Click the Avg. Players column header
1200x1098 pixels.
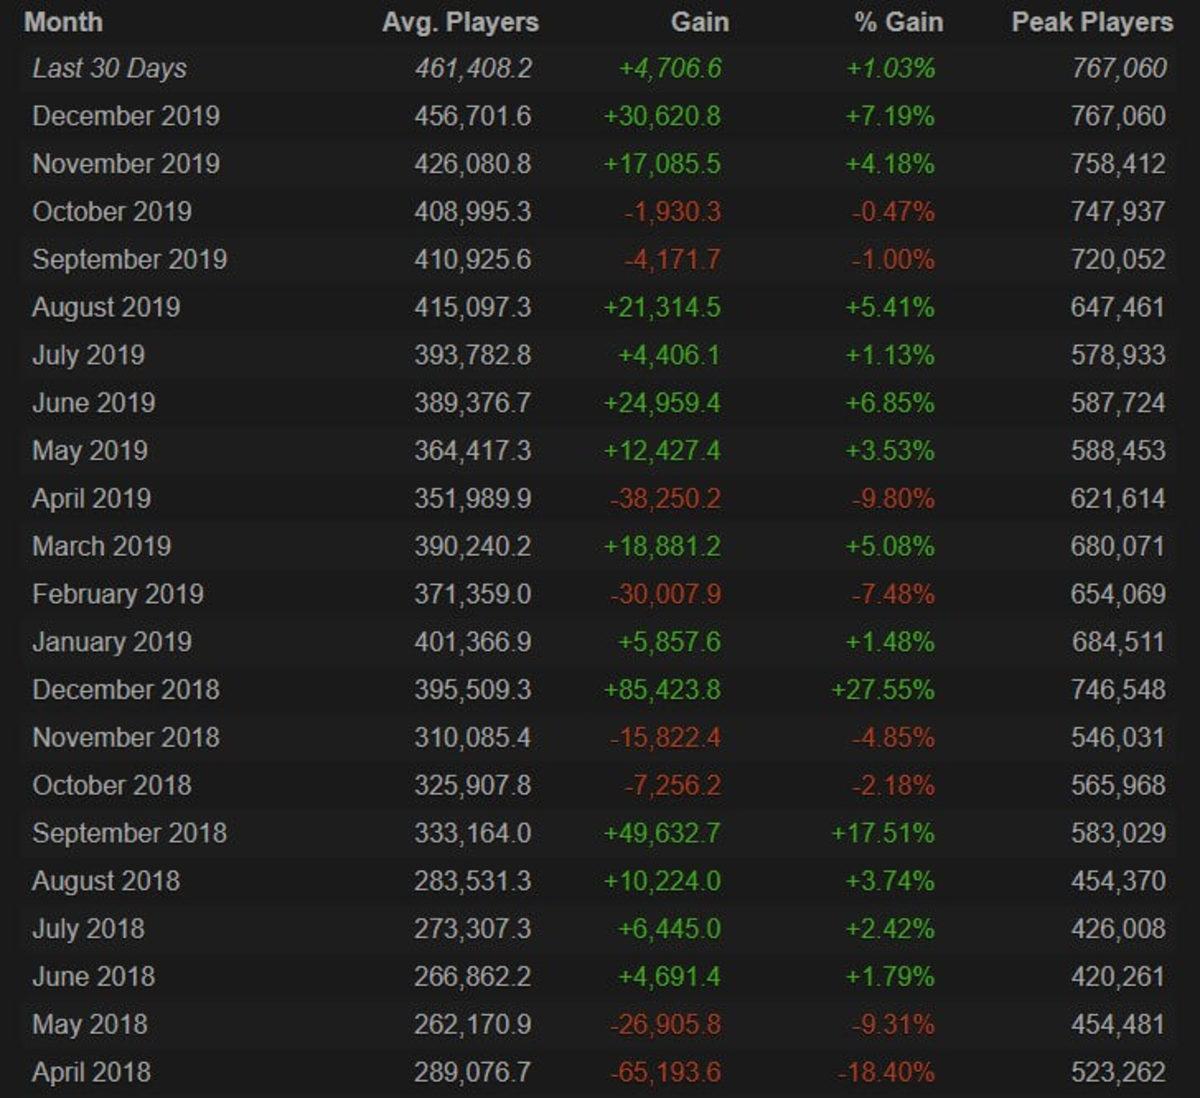460,22
